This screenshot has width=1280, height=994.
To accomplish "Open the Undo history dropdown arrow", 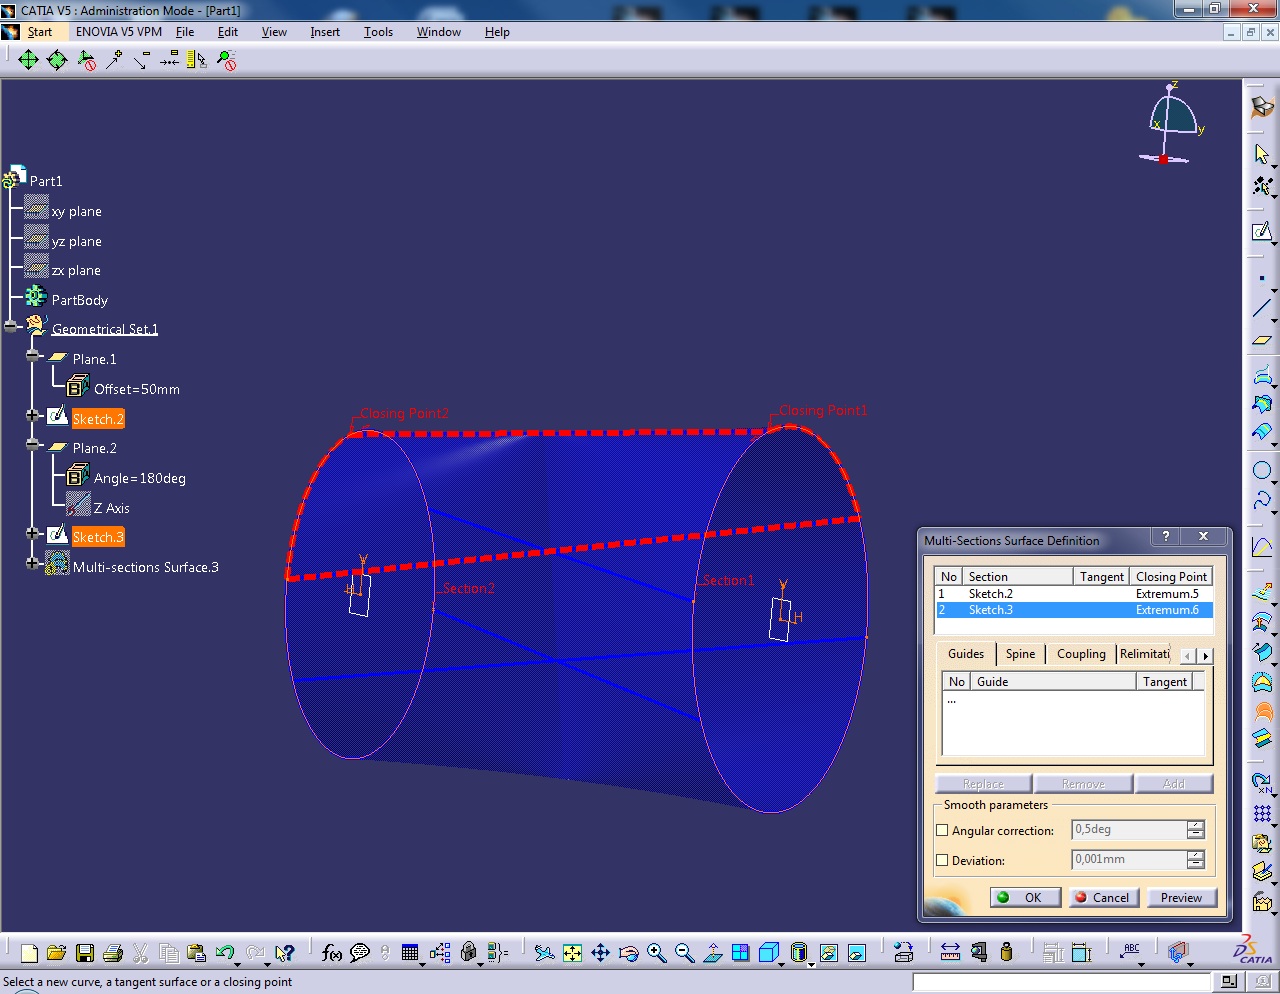I will [238, 963].
